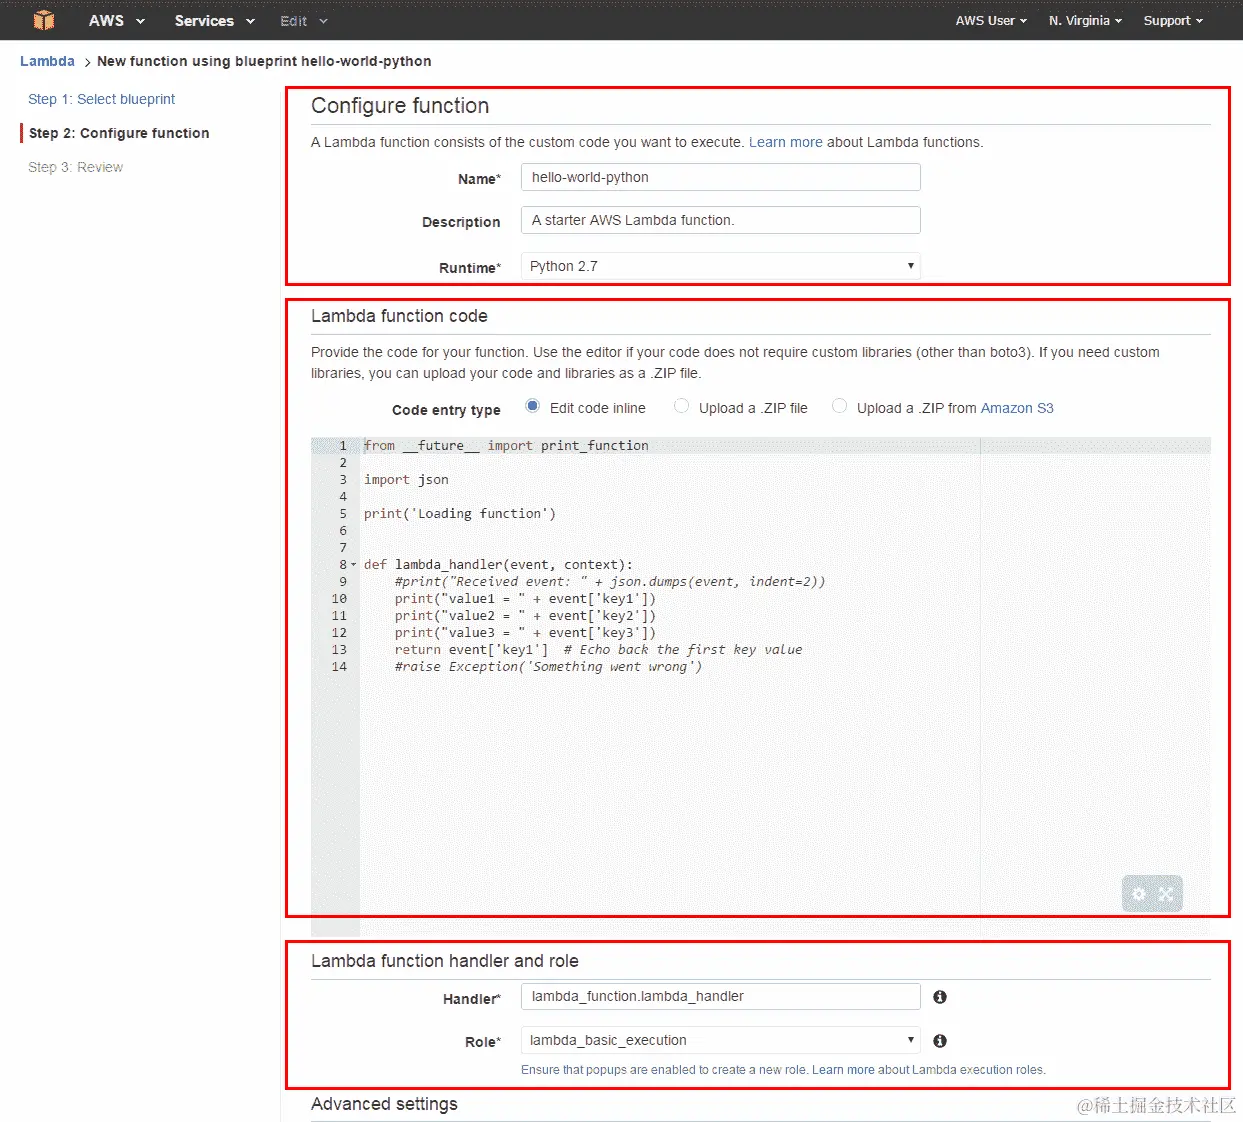
Task: Click the Name field containing hello-world-python
Action: [x=720, y=177]
